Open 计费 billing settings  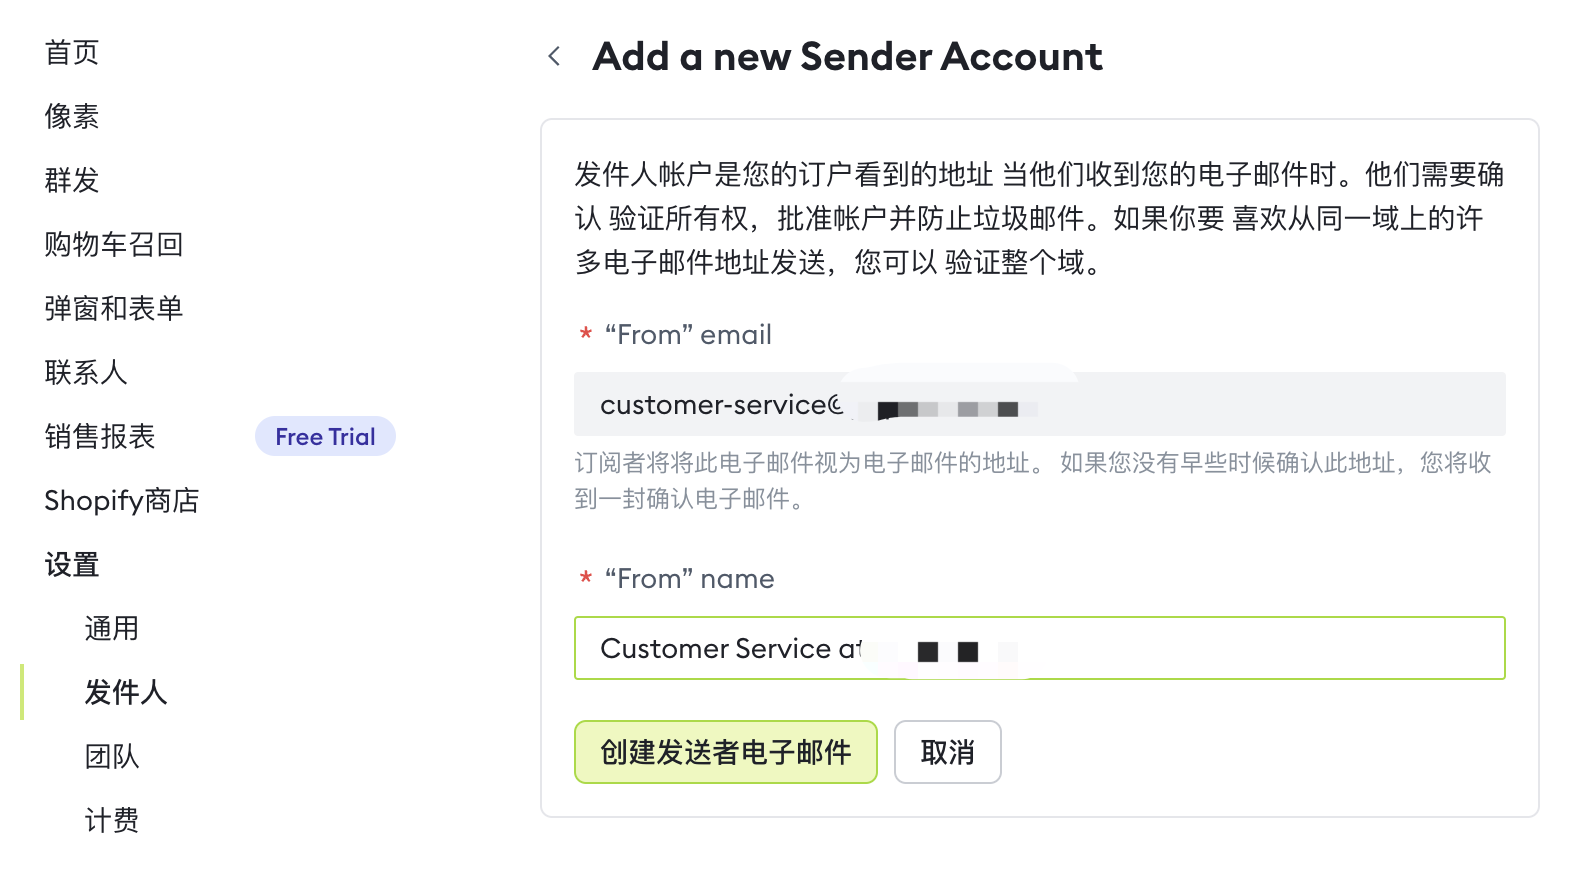(112, 821)
